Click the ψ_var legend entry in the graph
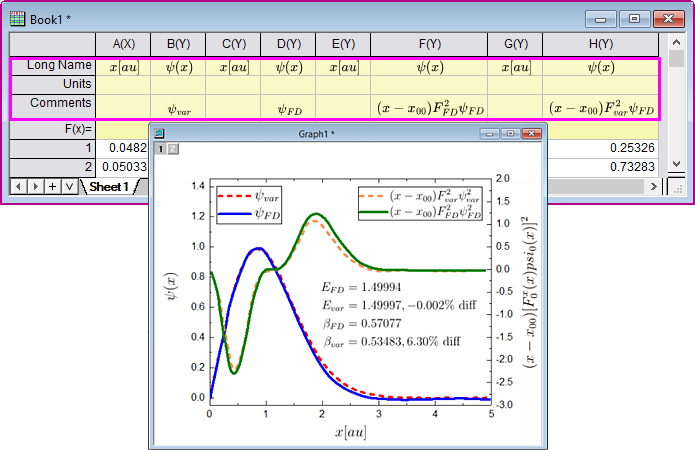 [x=249, y=196]
